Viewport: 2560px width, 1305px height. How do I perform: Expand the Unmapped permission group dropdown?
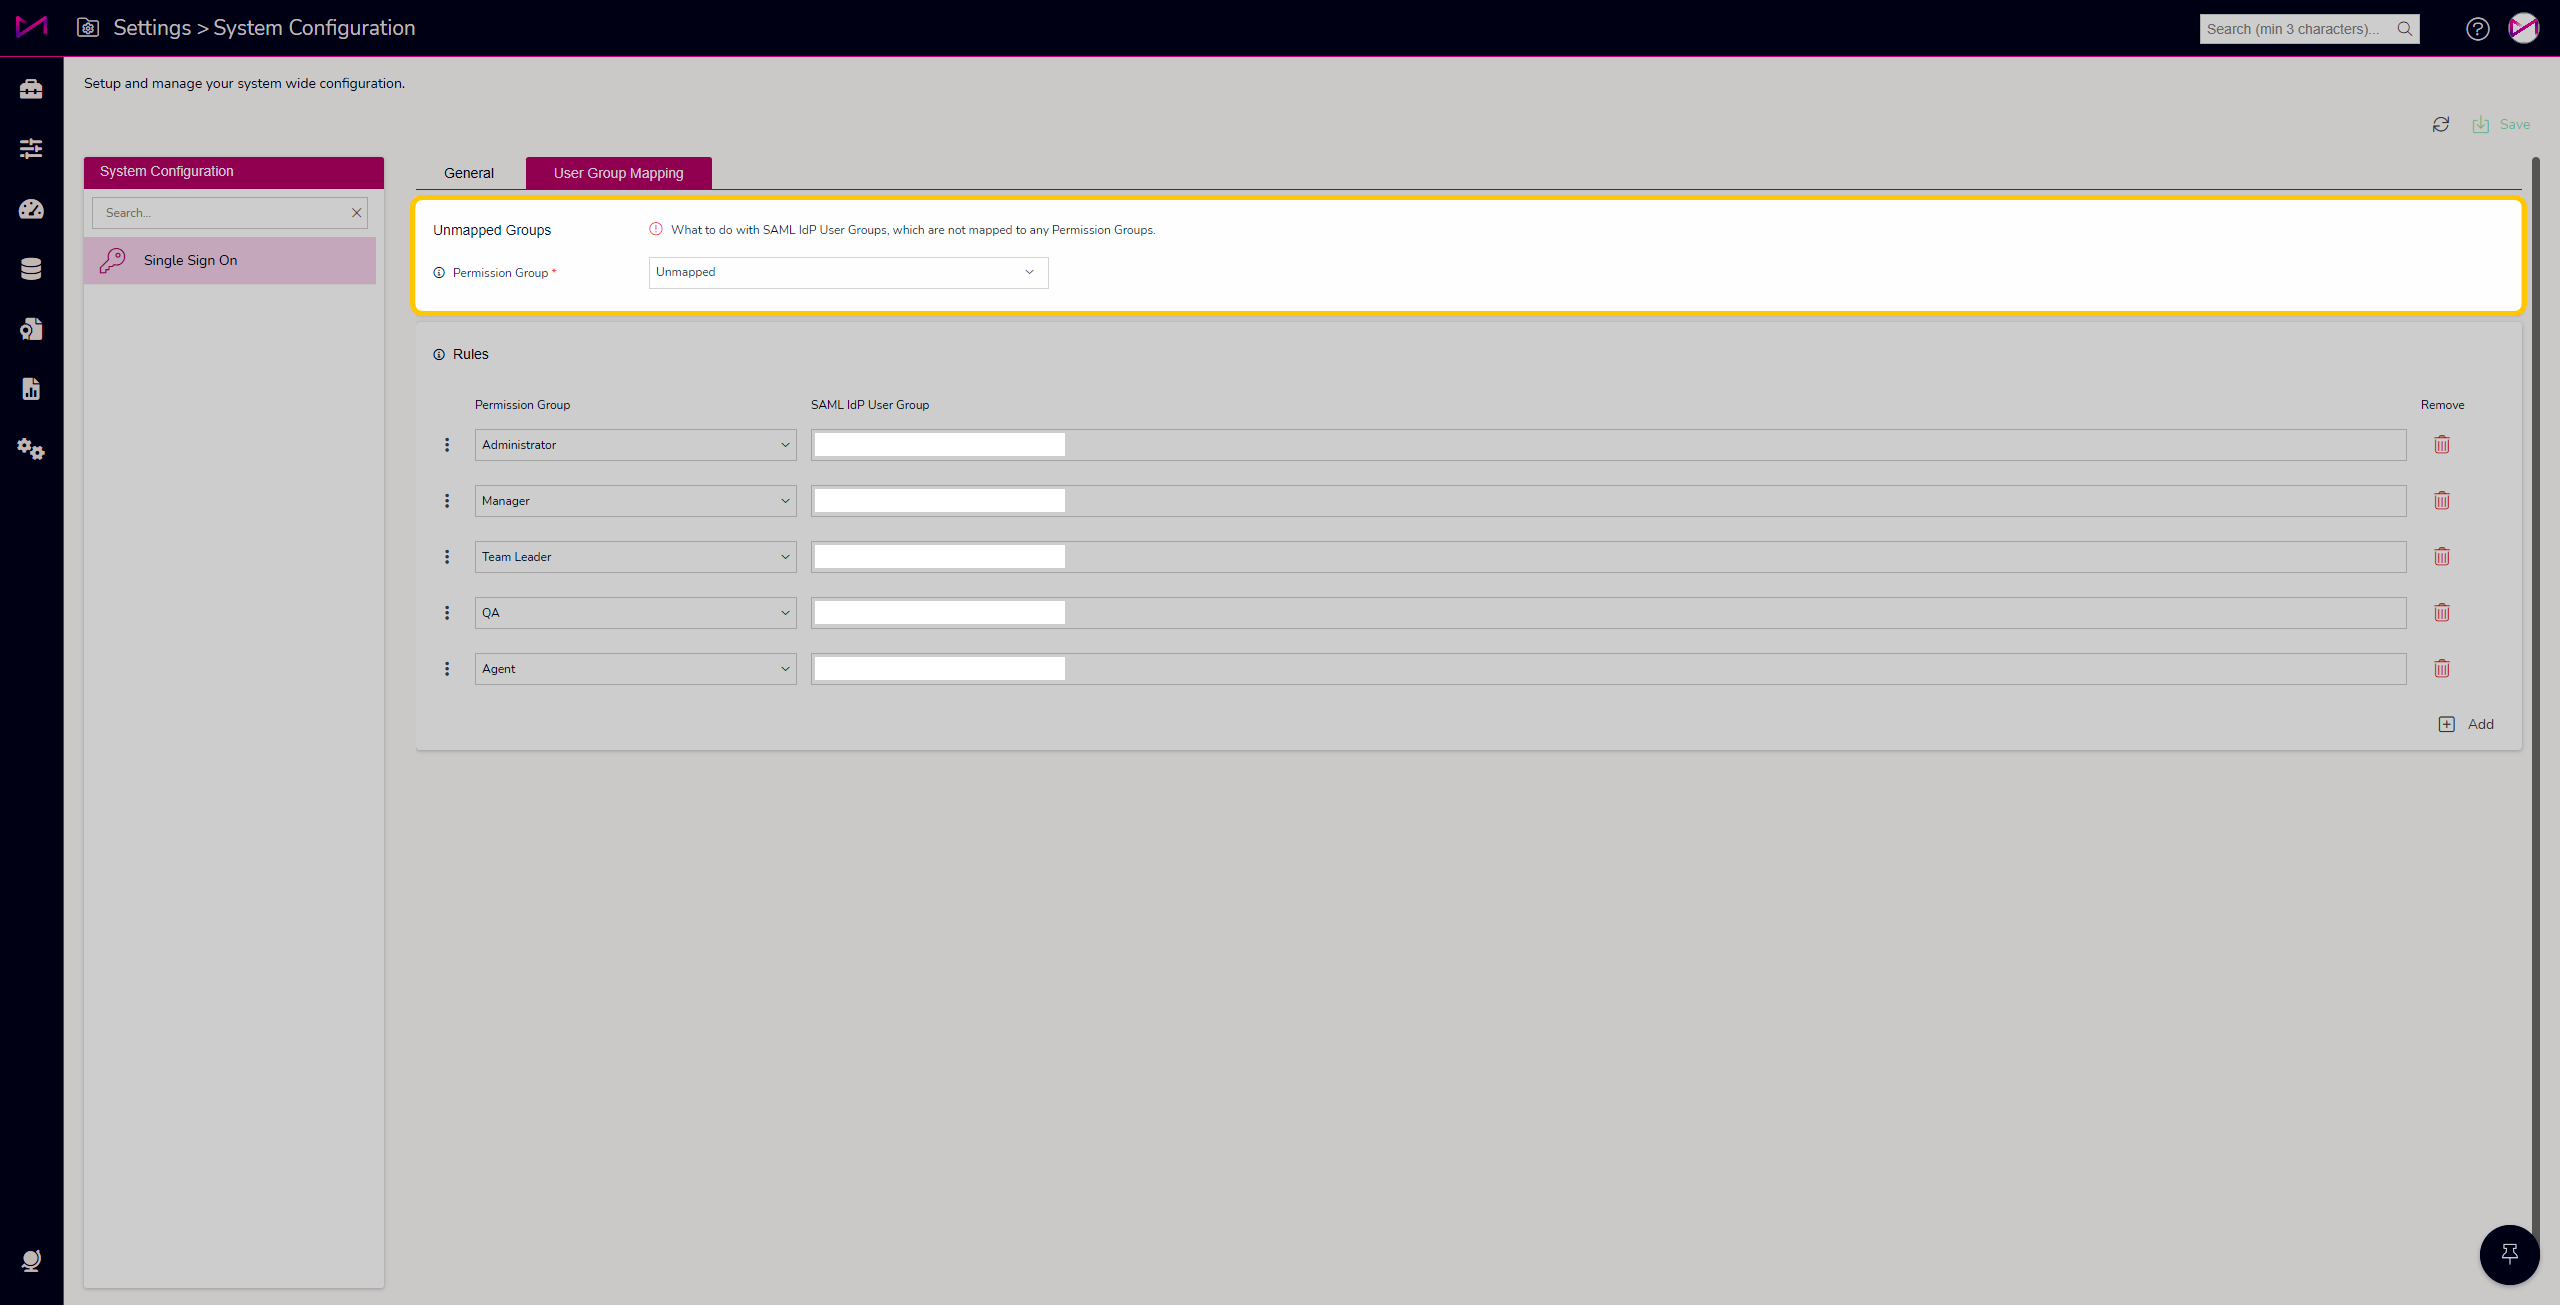[x=848, y=273]
